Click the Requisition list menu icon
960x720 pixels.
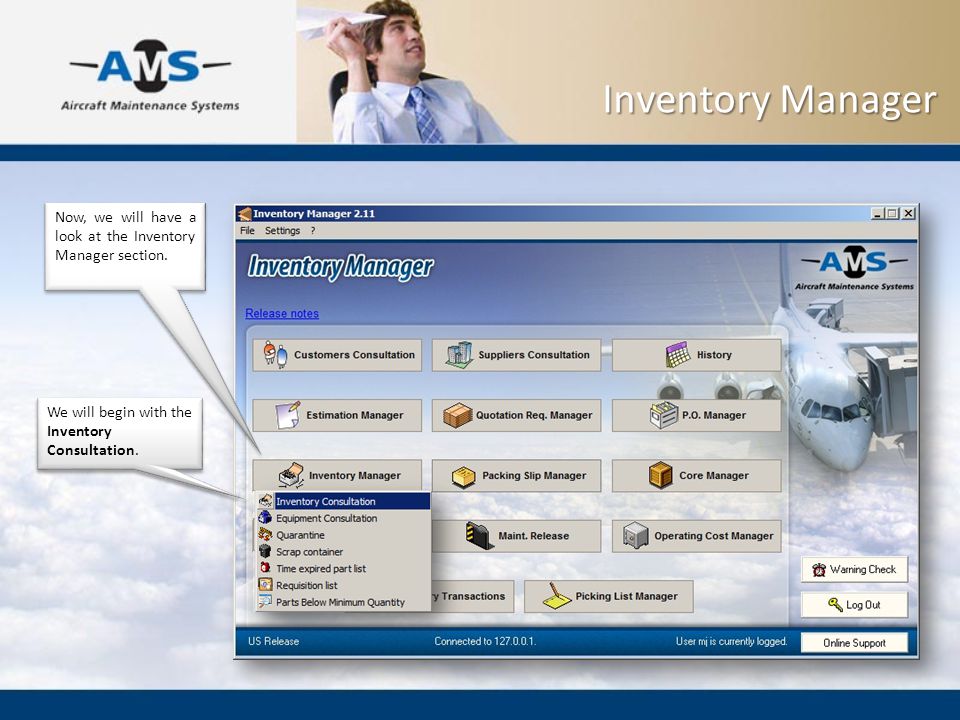pos(265,585)
